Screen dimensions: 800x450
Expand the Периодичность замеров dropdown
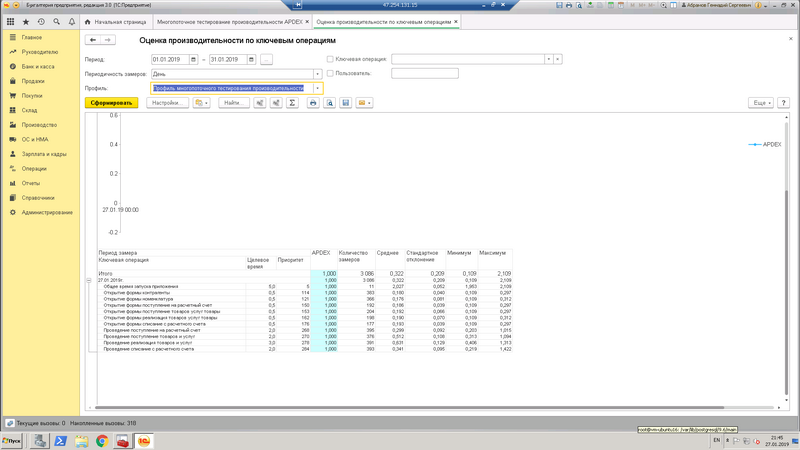pos(317,74)
